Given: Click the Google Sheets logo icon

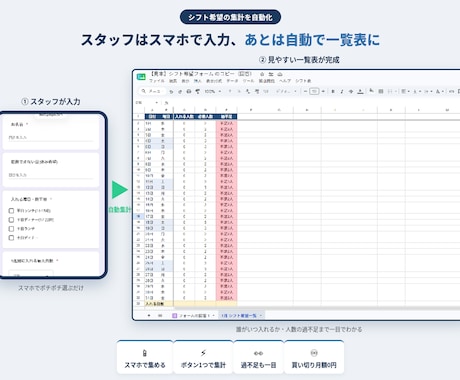Looking at the screenshot, I should pos(141,77).
